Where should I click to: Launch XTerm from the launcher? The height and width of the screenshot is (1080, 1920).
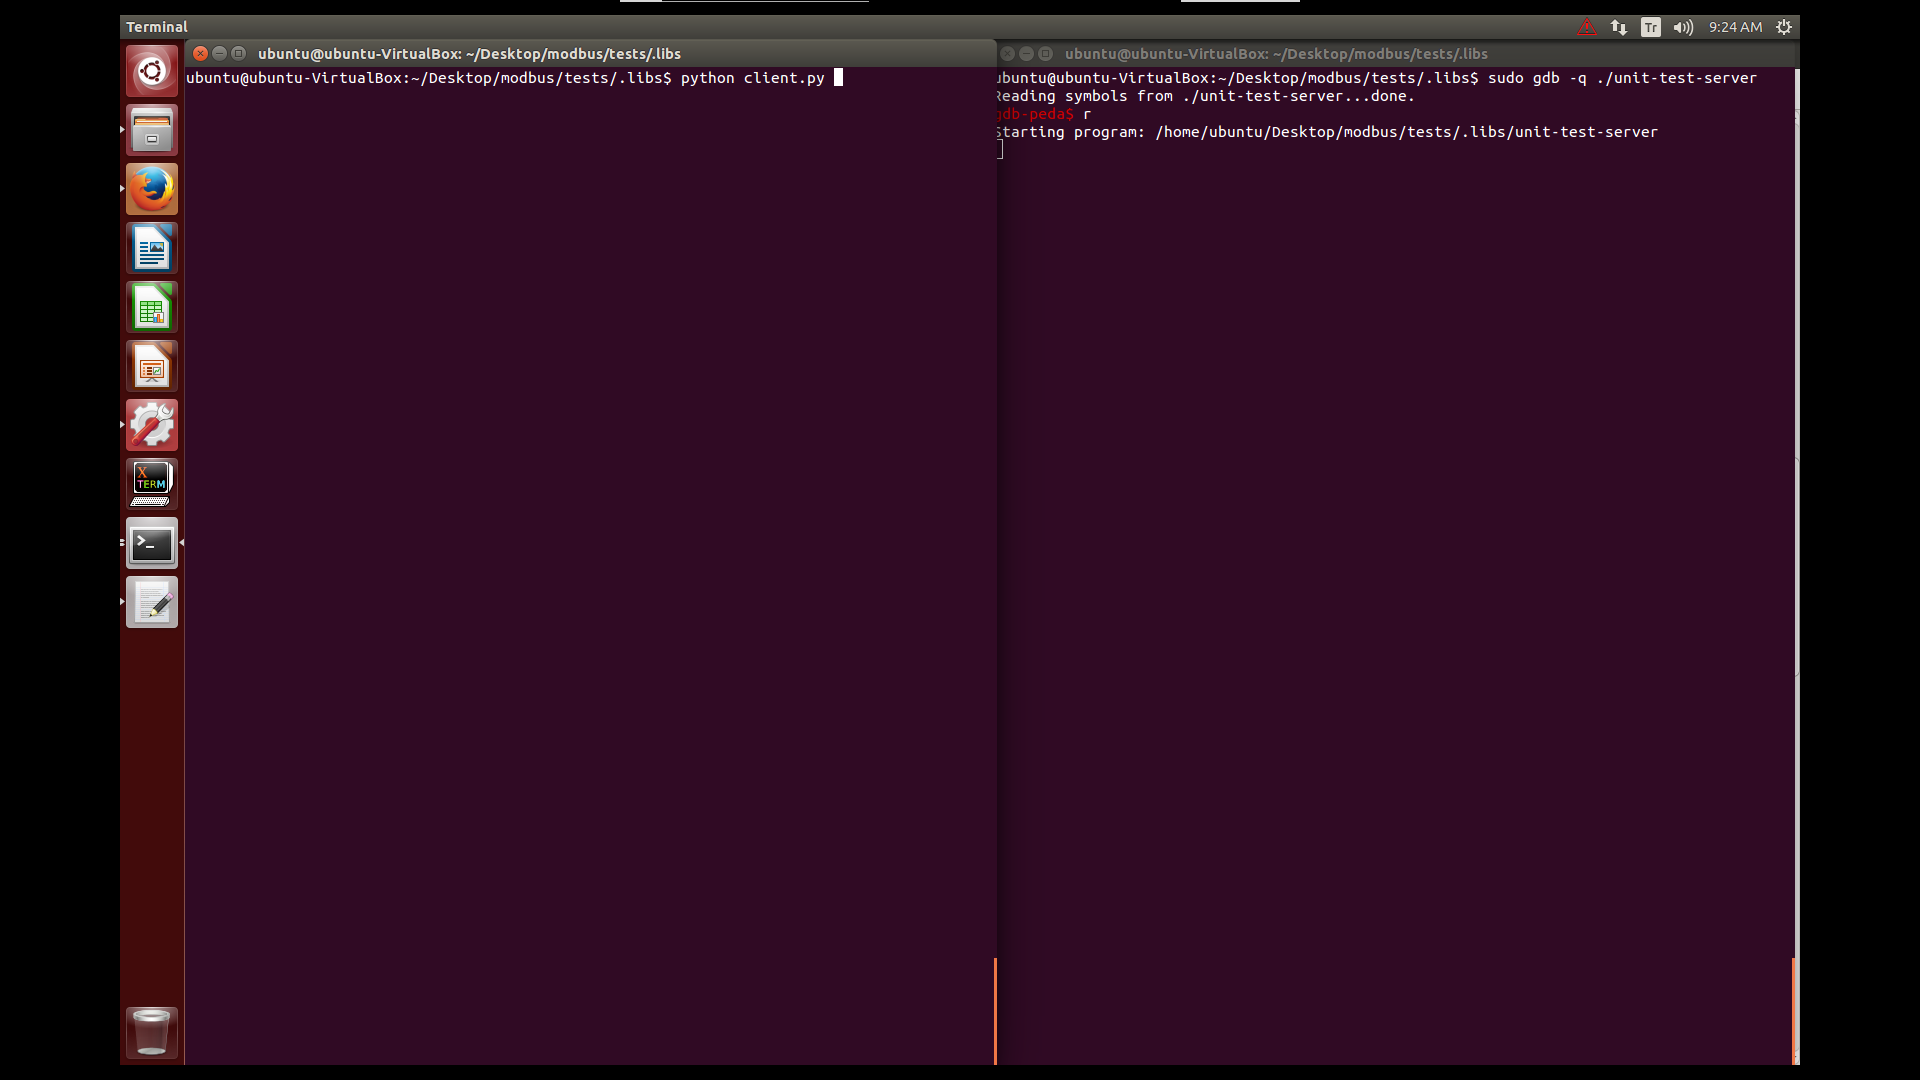point(152,484)
